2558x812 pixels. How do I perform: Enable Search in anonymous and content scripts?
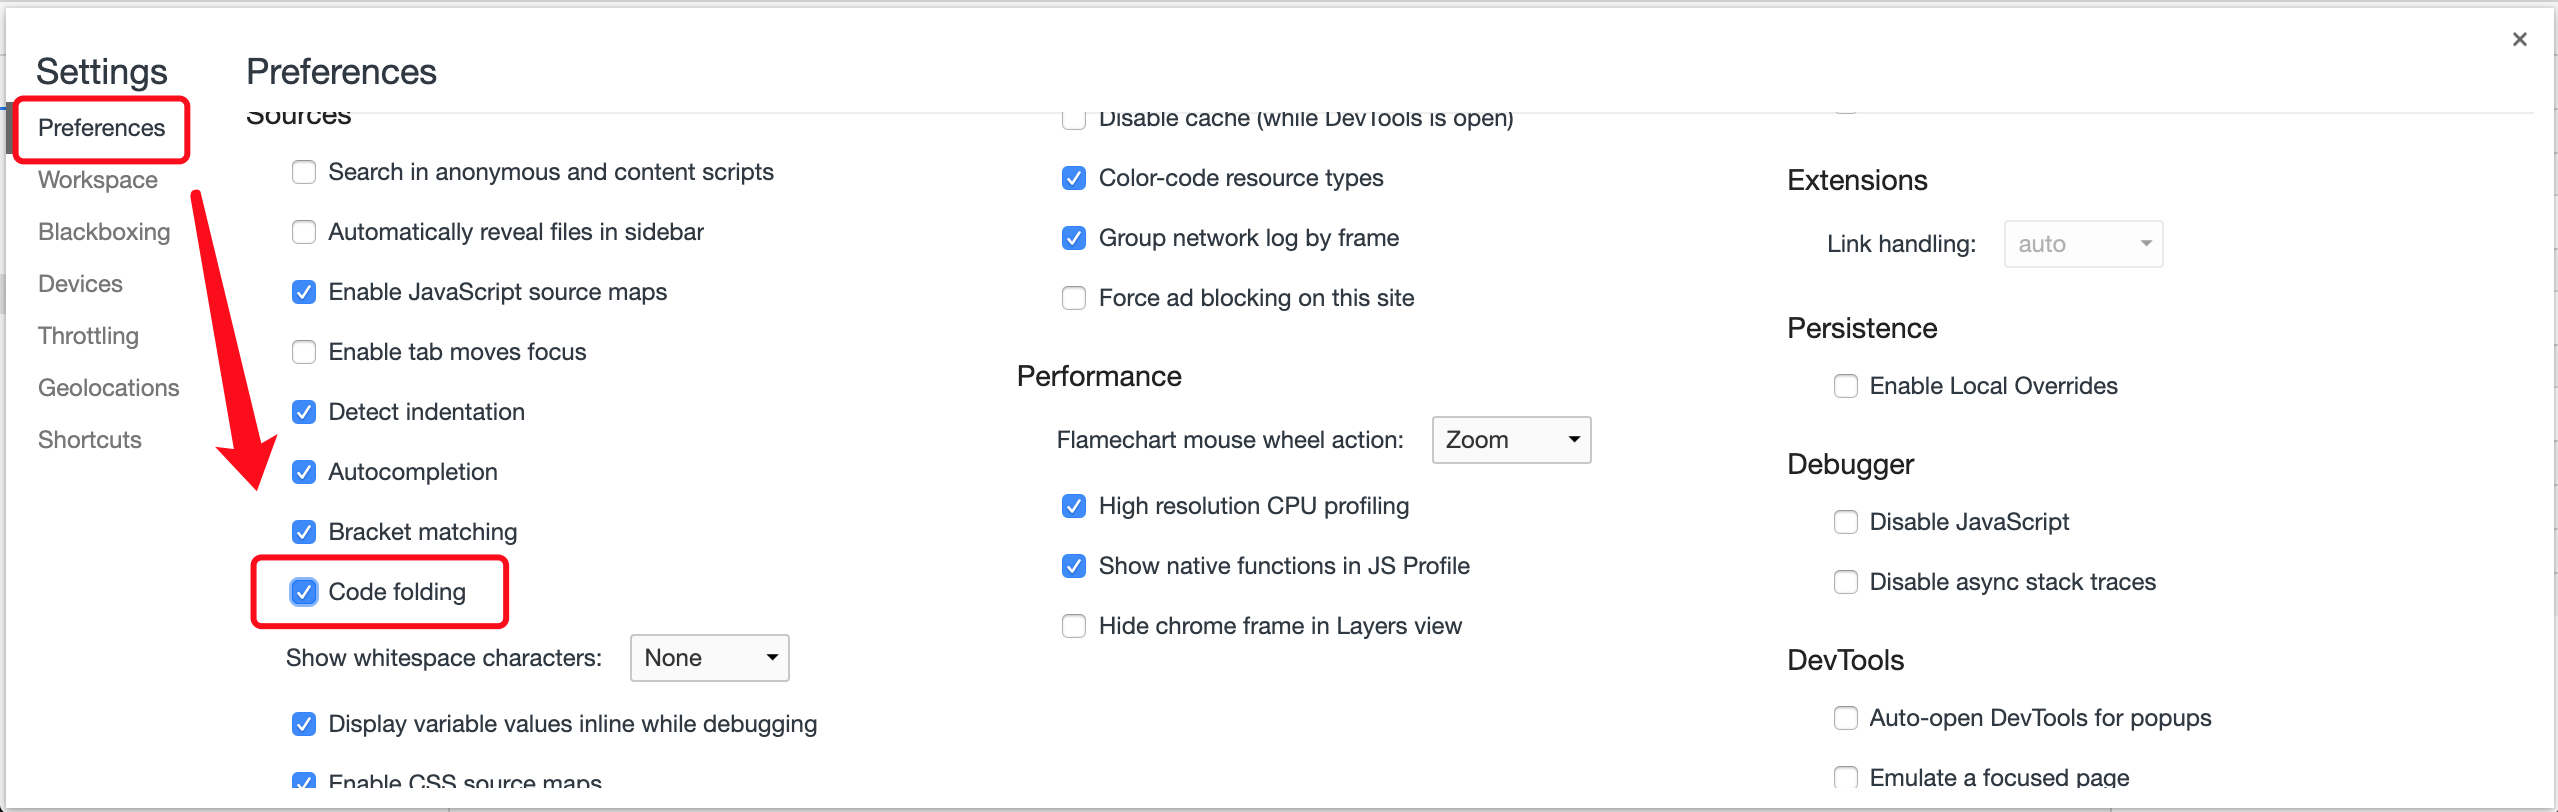tap(304, 172)
